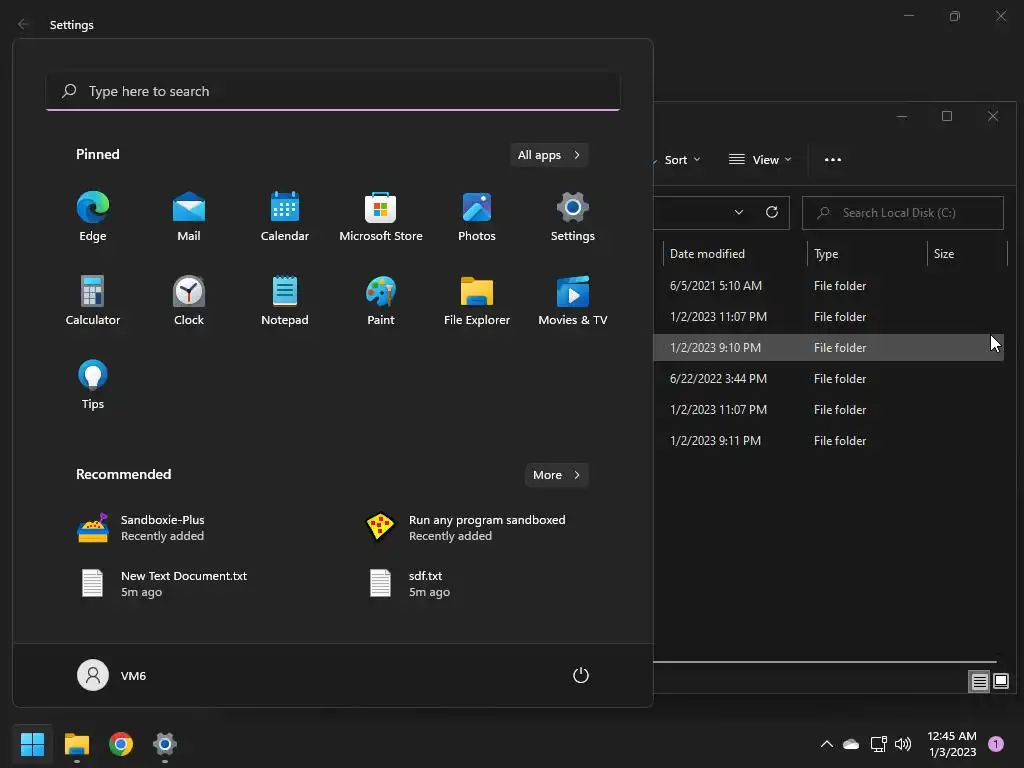This screenshot has height=768, width=1024.
Task: Launch Microsoft Store from pinned apps
Action: pyautogui.click(x=381, y=217)
